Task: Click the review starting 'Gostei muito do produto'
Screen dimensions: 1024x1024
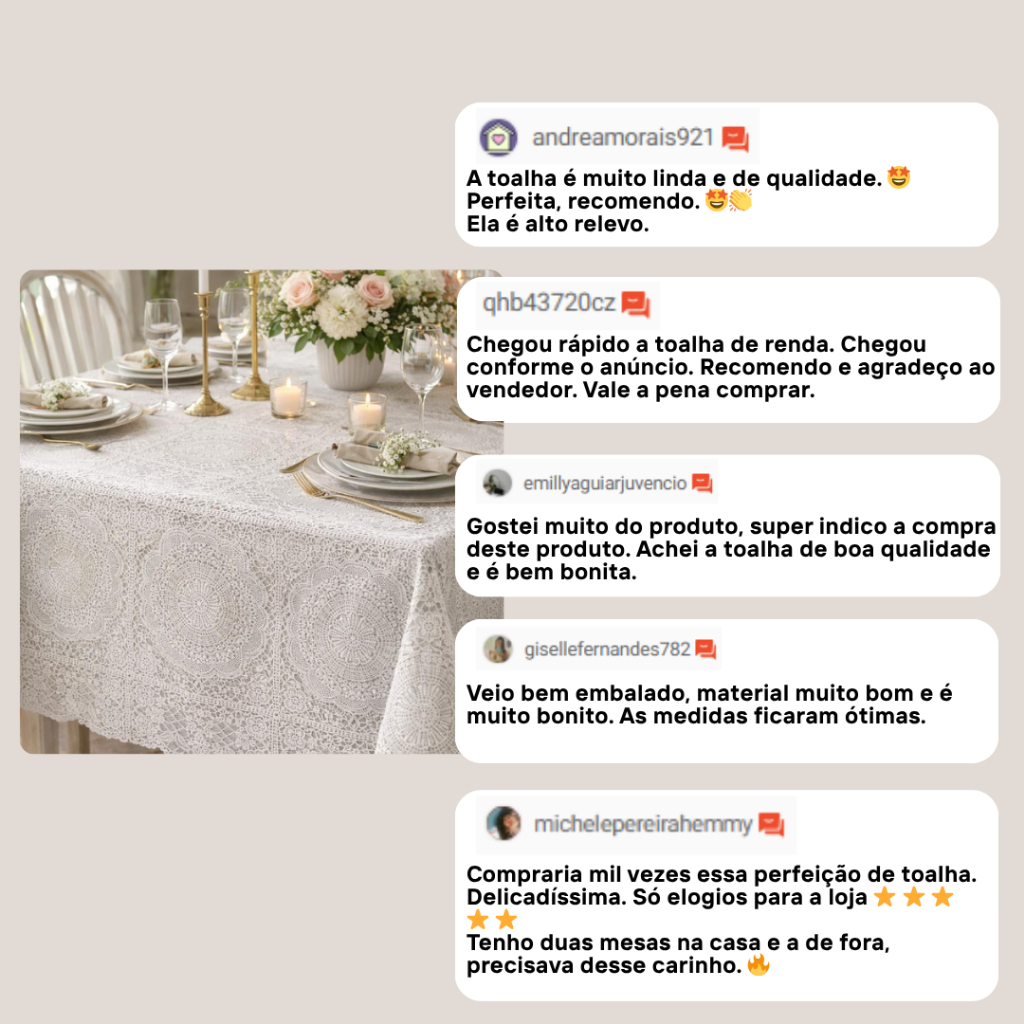Action: (x=731, y=549)
